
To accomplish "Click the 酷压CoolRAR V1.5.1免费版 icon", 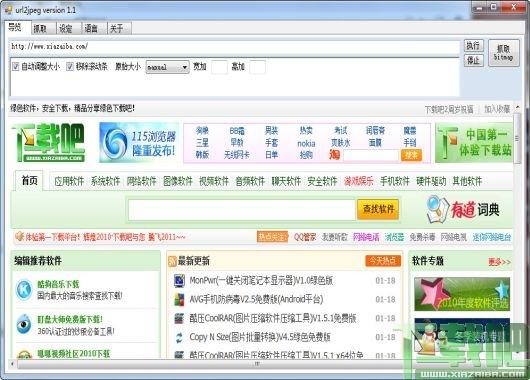I will [x=179, y=318].
